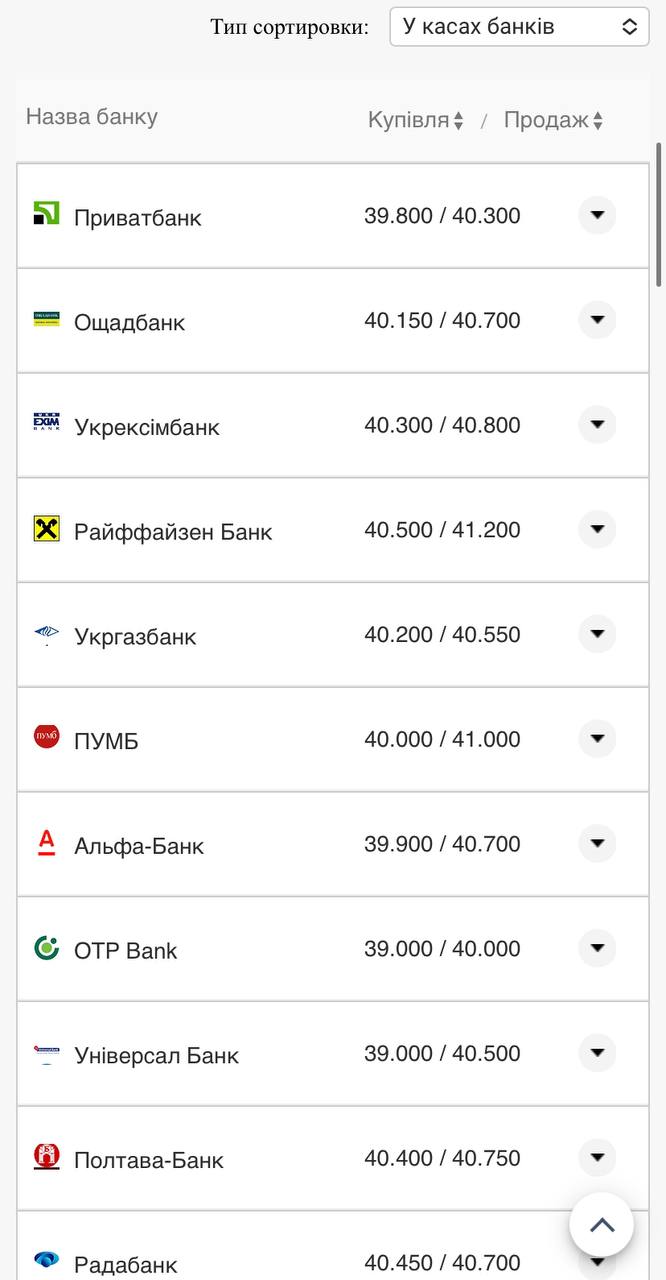This screenshot has width=666, height=1280.
Task: Click the Альфа-Банк bank name
Action: [139, 846]
